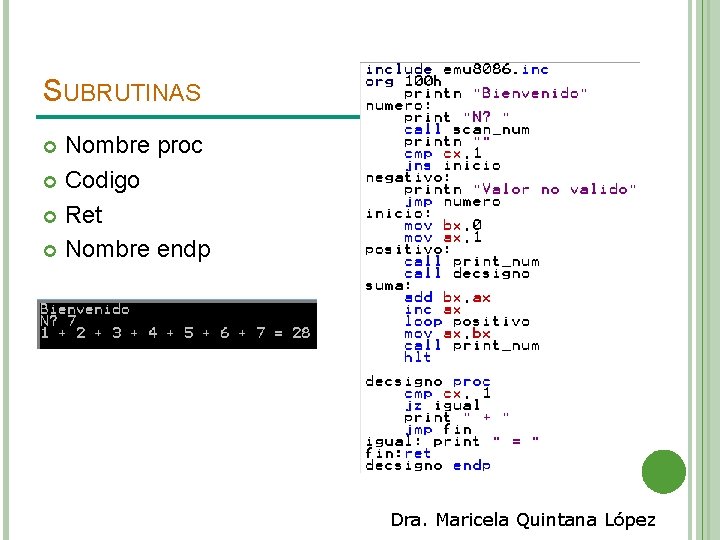Select the 'printn "Valor no valido"' line

point(520,189)
